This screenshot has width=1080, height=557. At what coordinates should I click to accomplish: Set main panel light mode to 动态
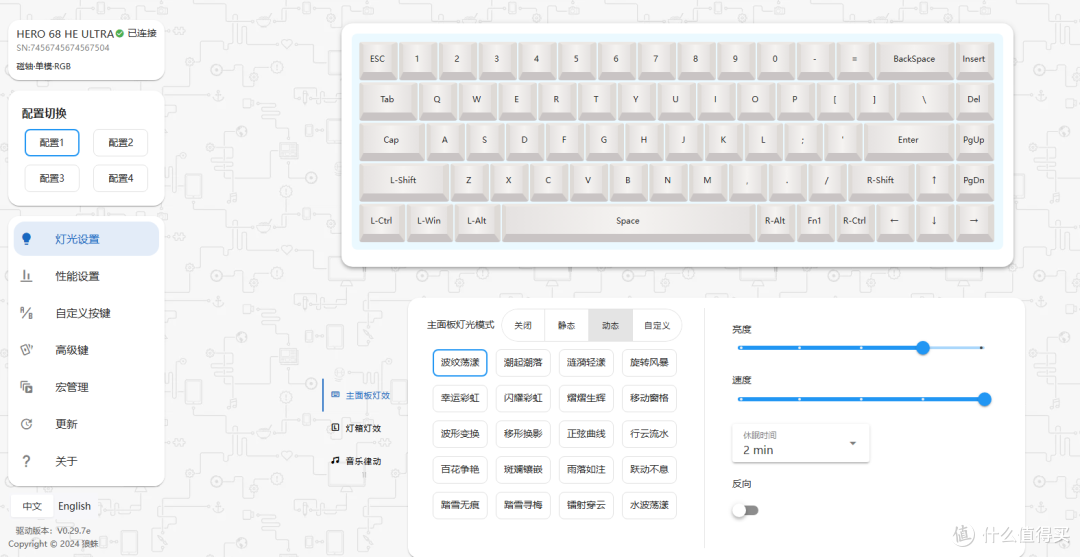pyautogui.click(x=610, y=325)
